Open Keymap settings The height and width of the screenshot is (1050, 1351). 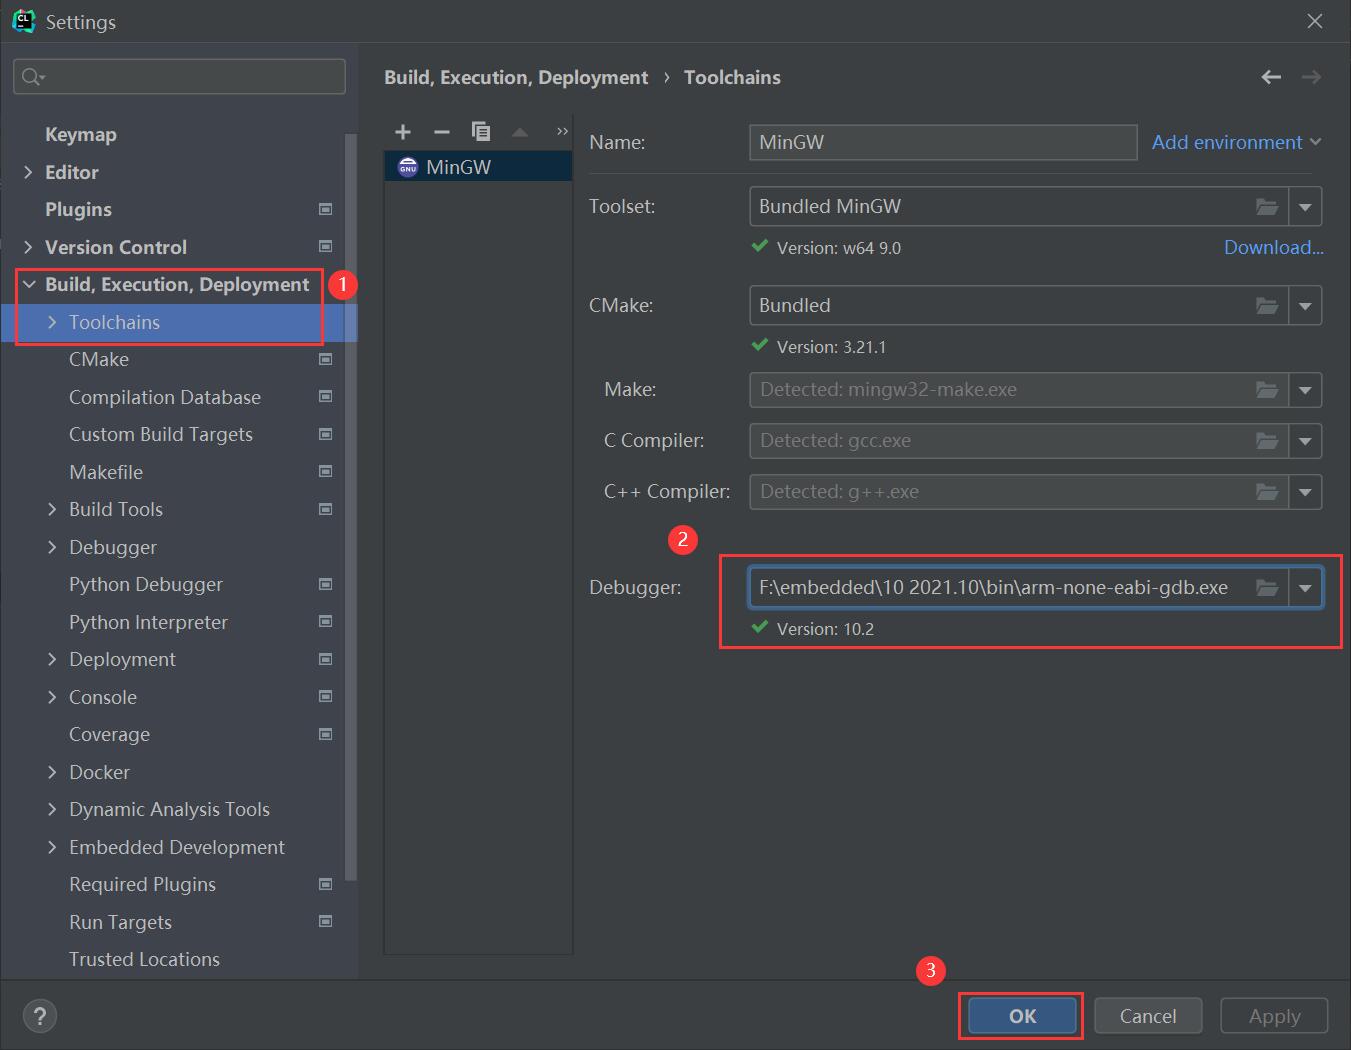pos(81,134)
